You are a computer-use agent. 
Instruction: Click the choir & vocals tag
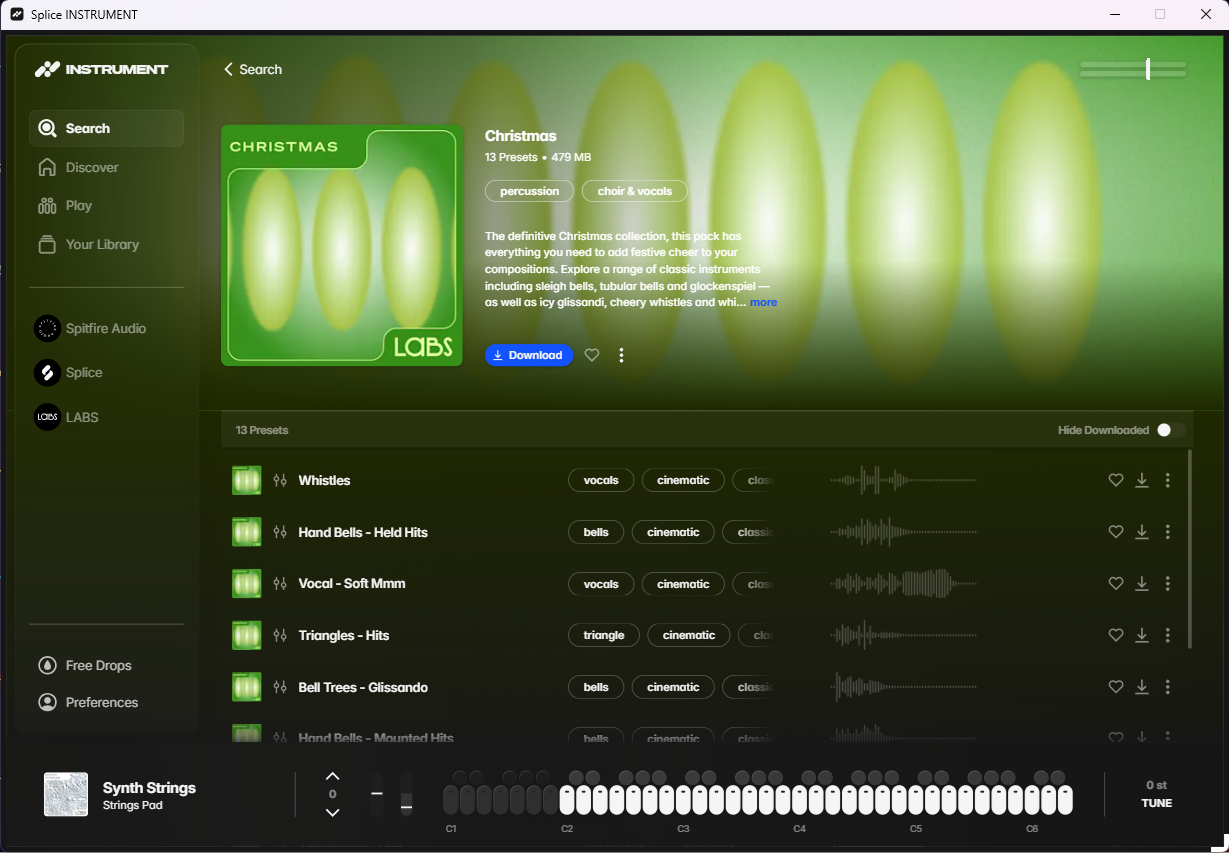635,191
